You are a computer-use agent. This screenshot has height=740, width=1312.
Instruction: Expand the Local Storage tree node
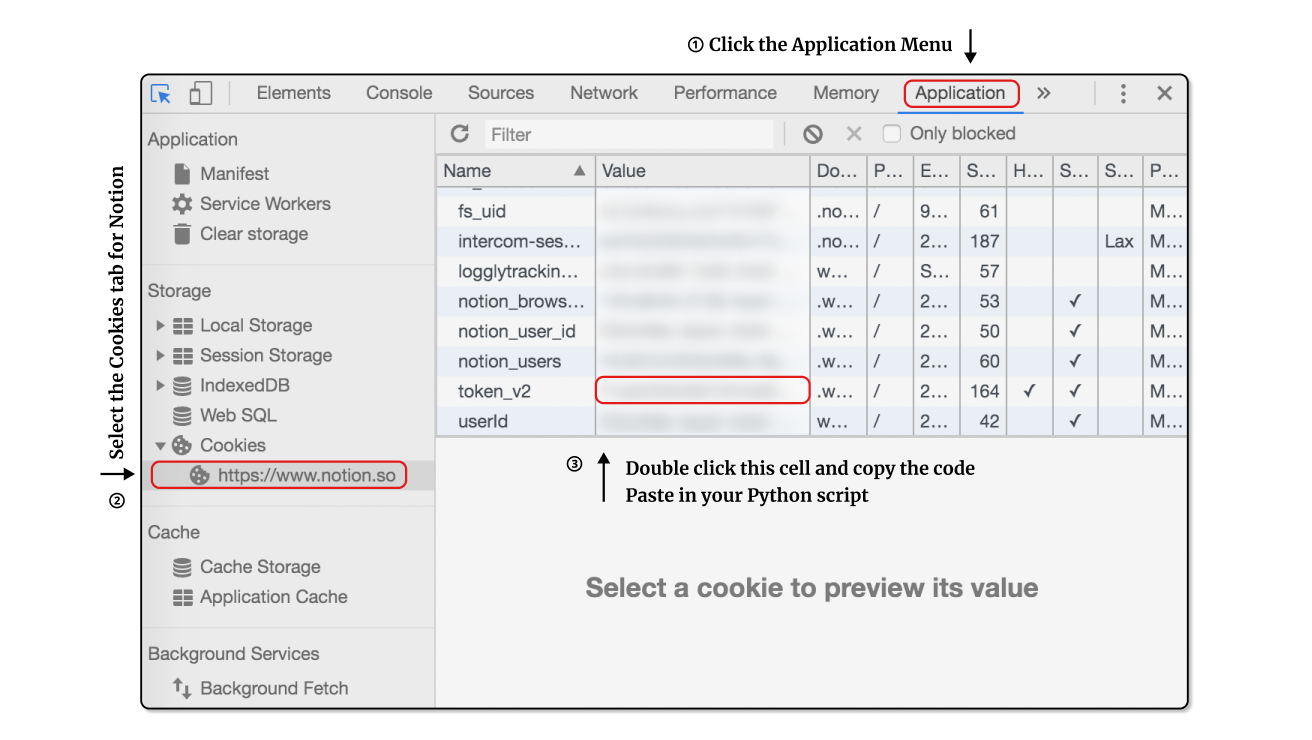(x=160, y=326)
